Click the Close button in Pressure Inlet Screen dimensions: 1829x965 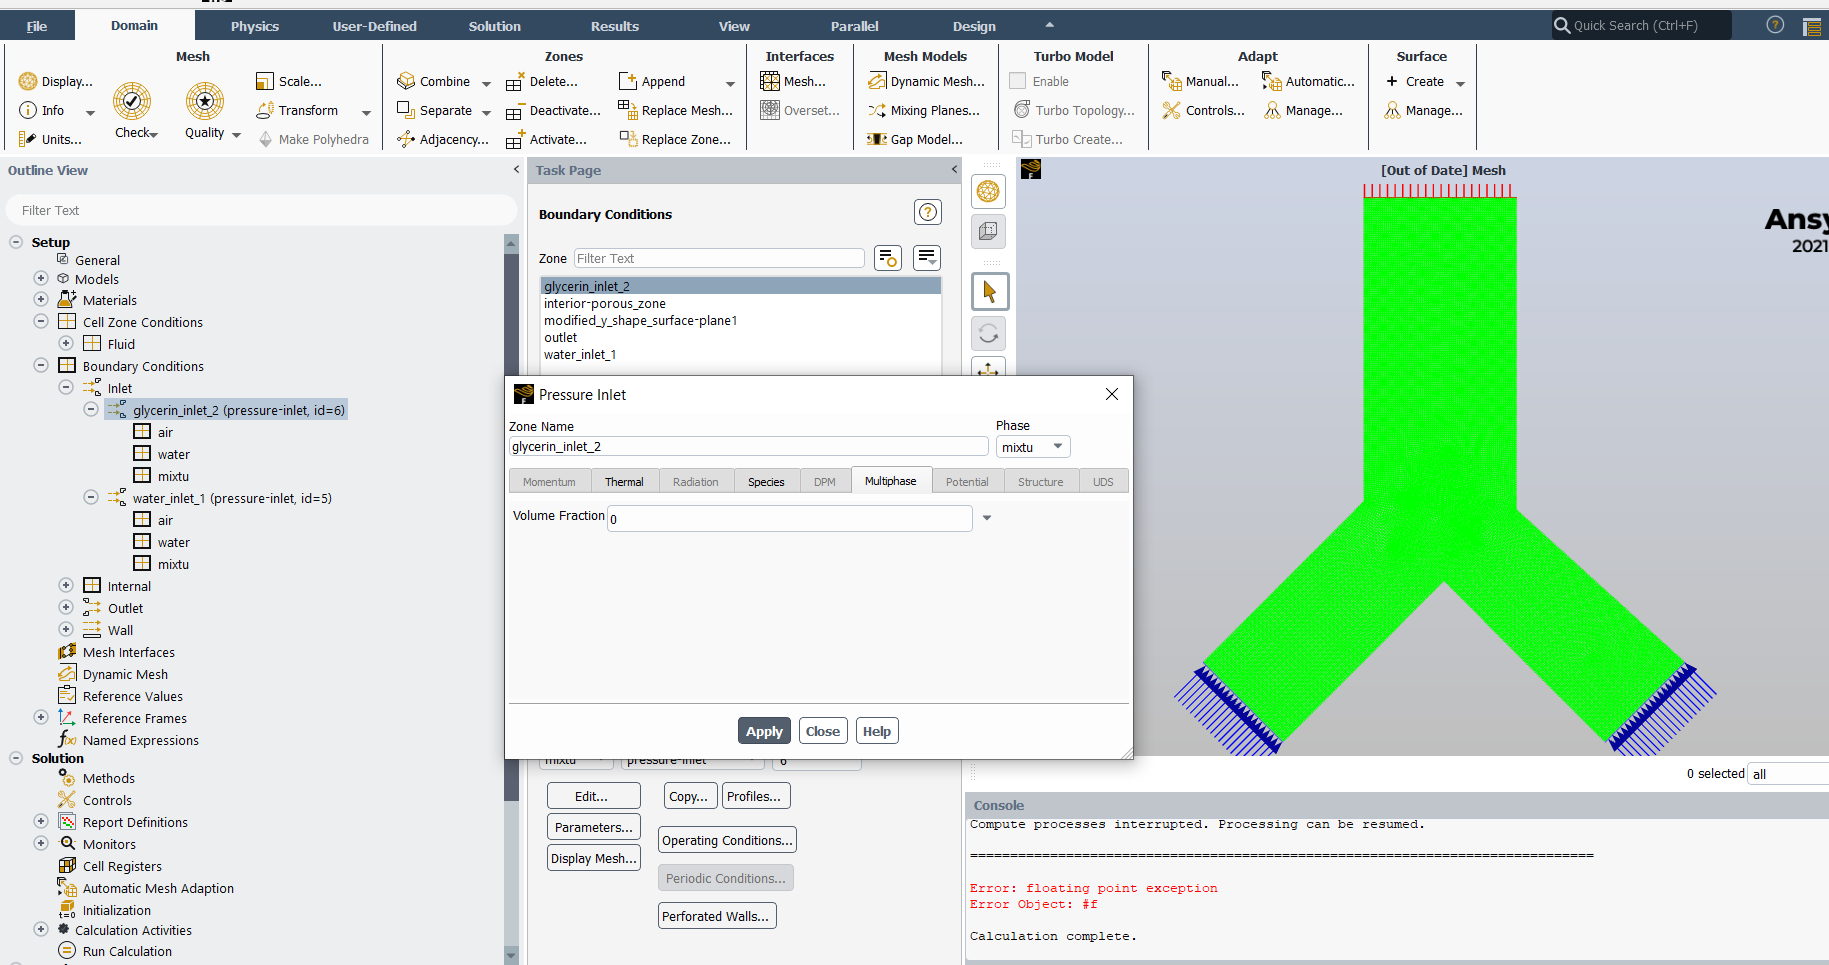pos(823,731)
